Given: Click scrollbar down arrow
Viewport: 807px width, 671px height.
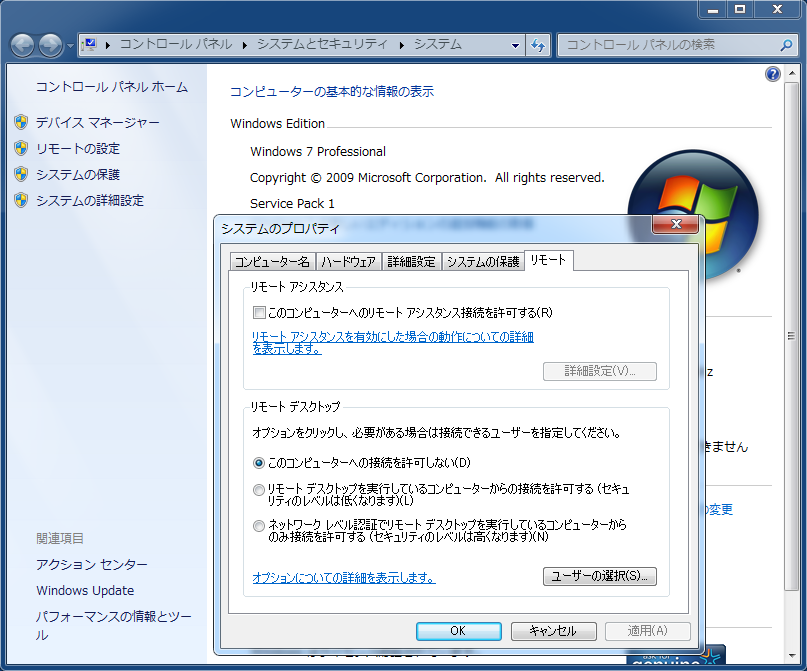Looking at the screenshot, I should 791,655.
